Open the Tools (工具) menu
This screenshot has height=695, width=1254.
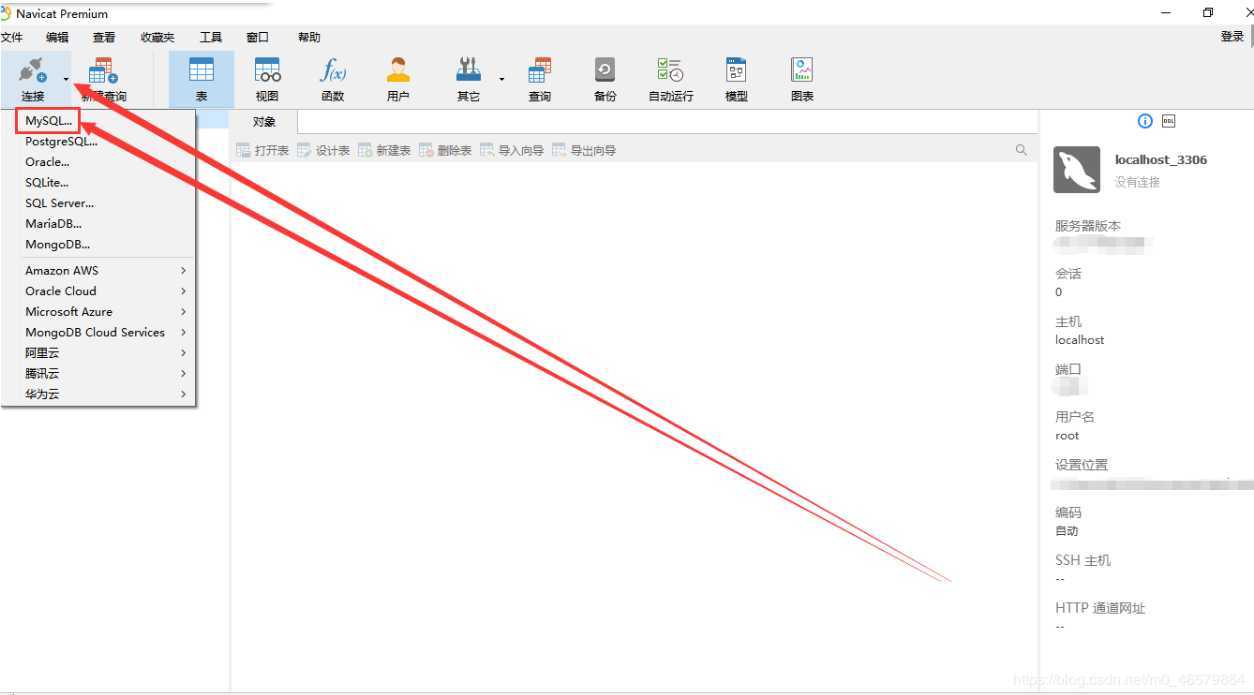click(x=211, y=37)
